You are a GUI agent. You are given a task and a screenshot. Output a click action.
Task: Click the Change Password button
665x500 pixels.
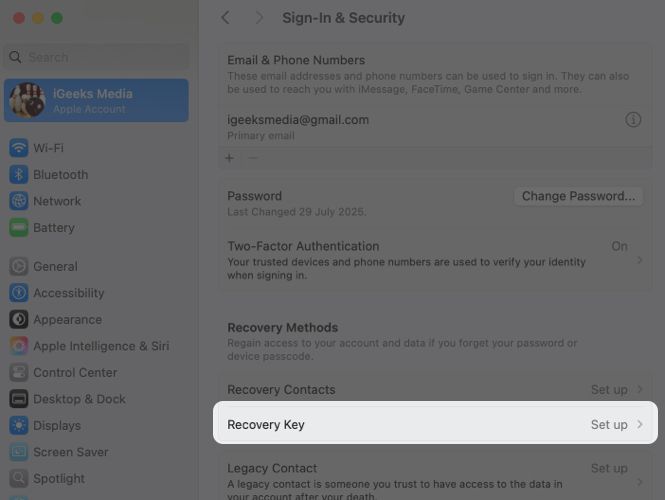(578, 196)
